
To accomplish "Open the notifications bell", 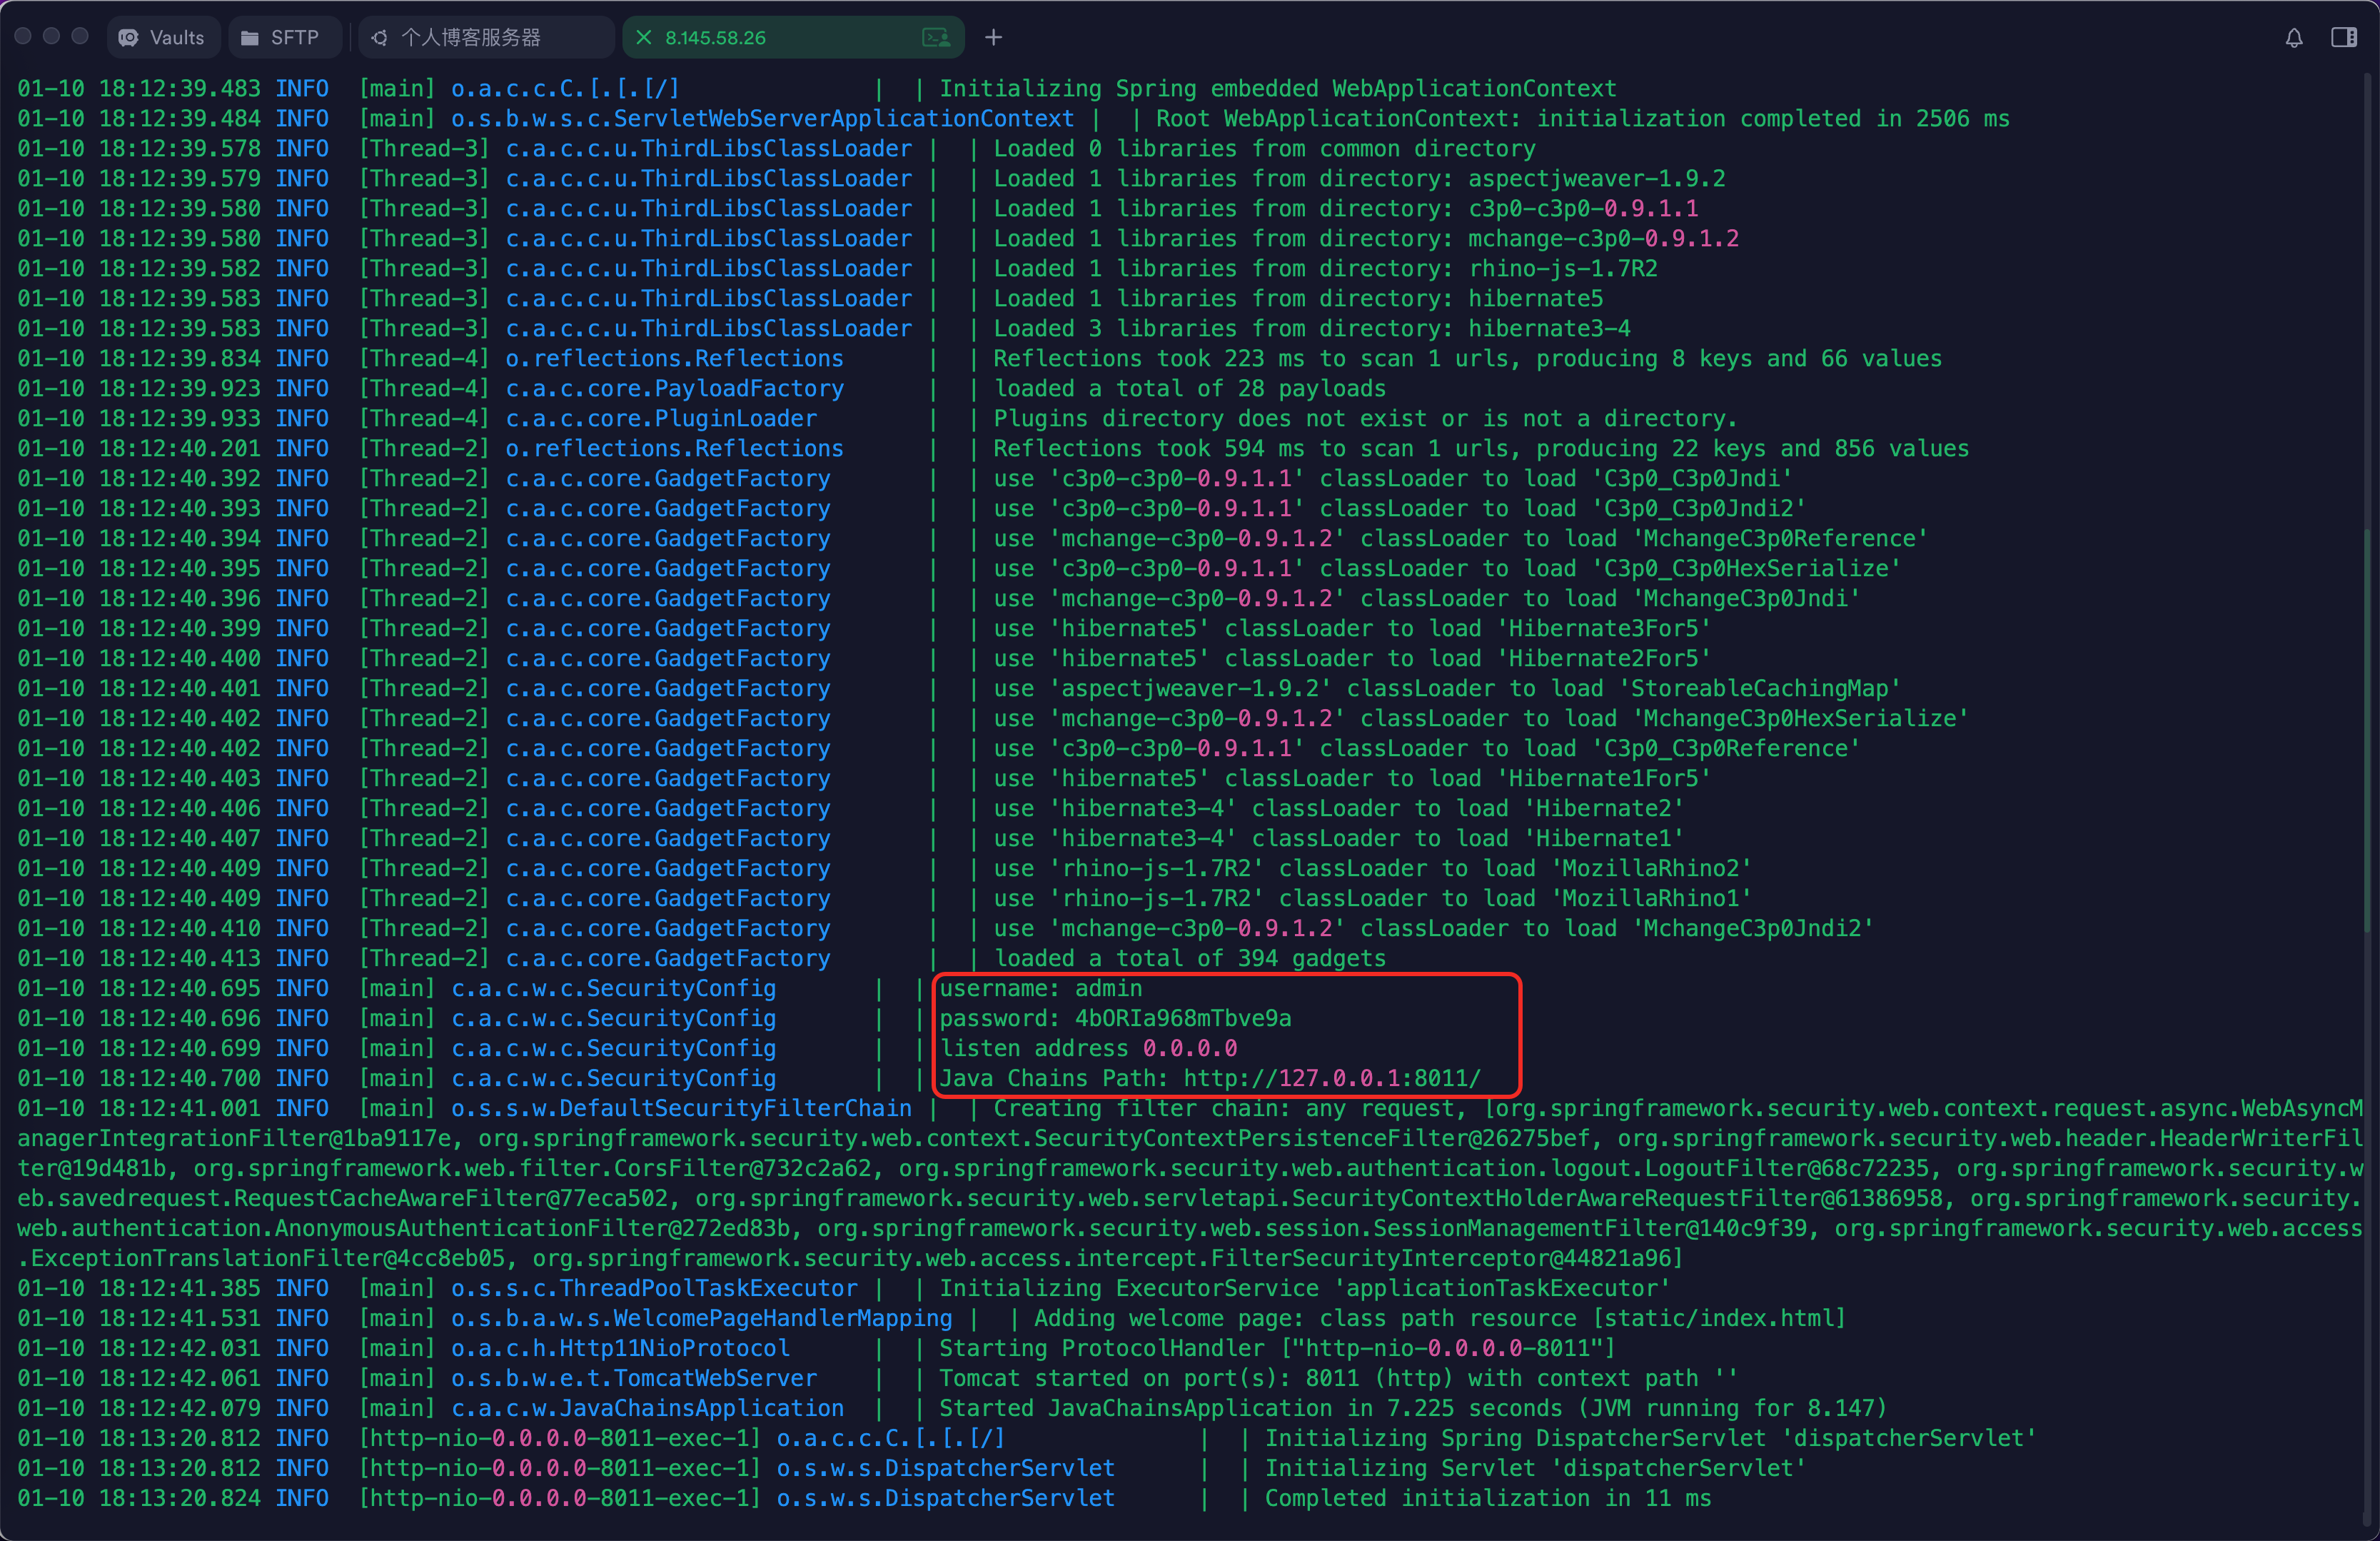I will [2294, 38].
